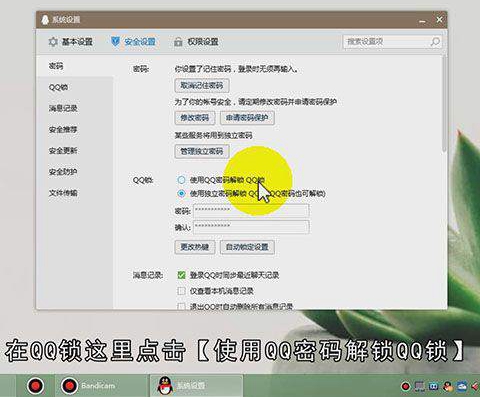The image size is (480, 397).
Task: Check 仅查看本机消息记录 checkbox
Action: [x=181, y=291]
